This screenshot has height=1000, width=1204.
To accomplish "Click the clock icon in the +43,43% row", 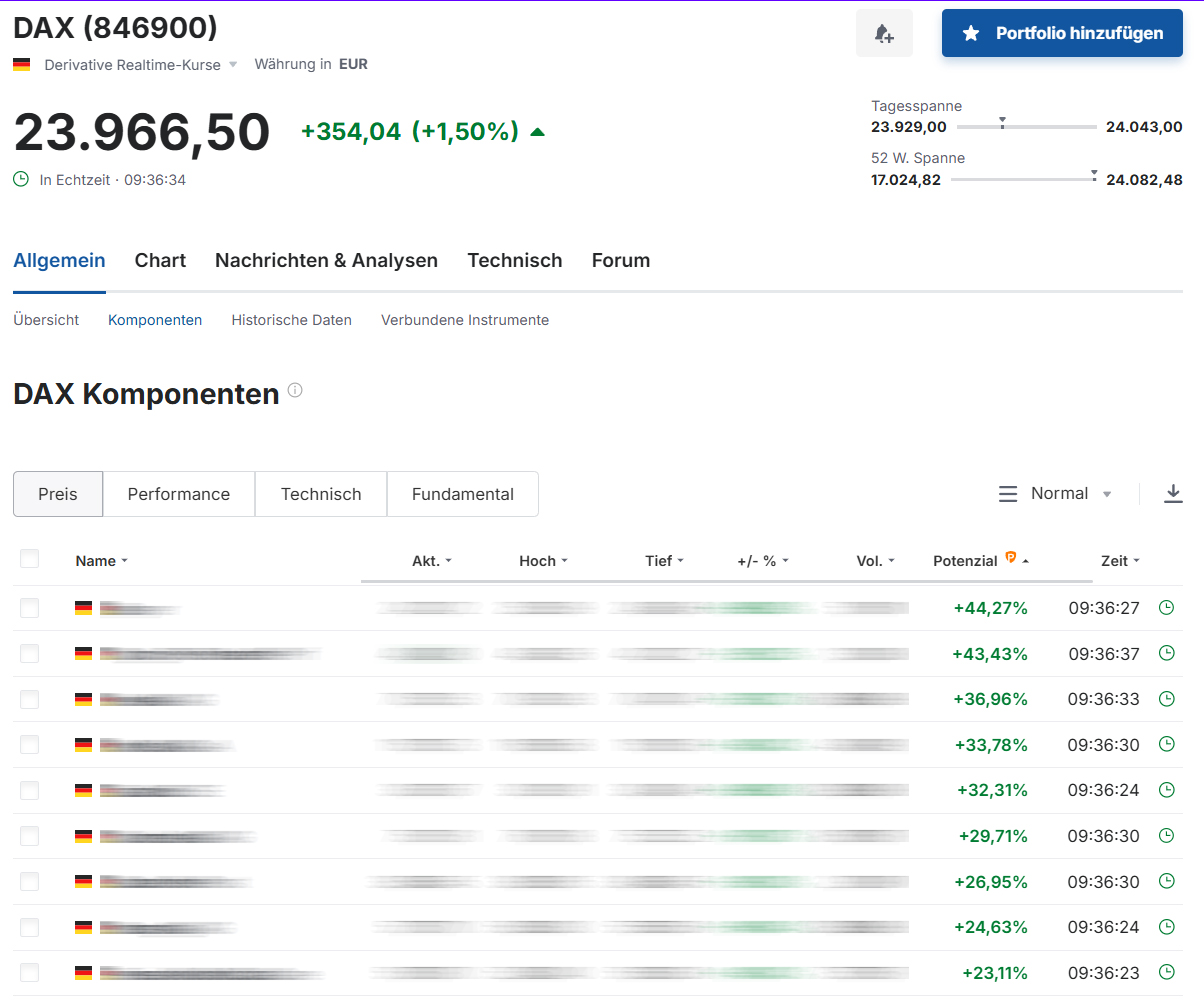I will (x=1166, y=653).
